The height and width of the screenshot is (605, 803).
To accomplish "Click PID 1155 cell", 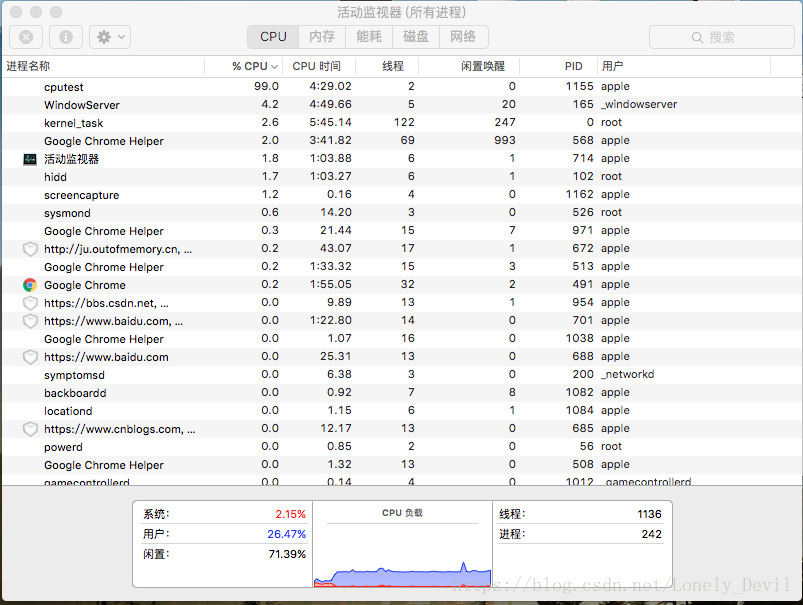I will tap(579, 86).
